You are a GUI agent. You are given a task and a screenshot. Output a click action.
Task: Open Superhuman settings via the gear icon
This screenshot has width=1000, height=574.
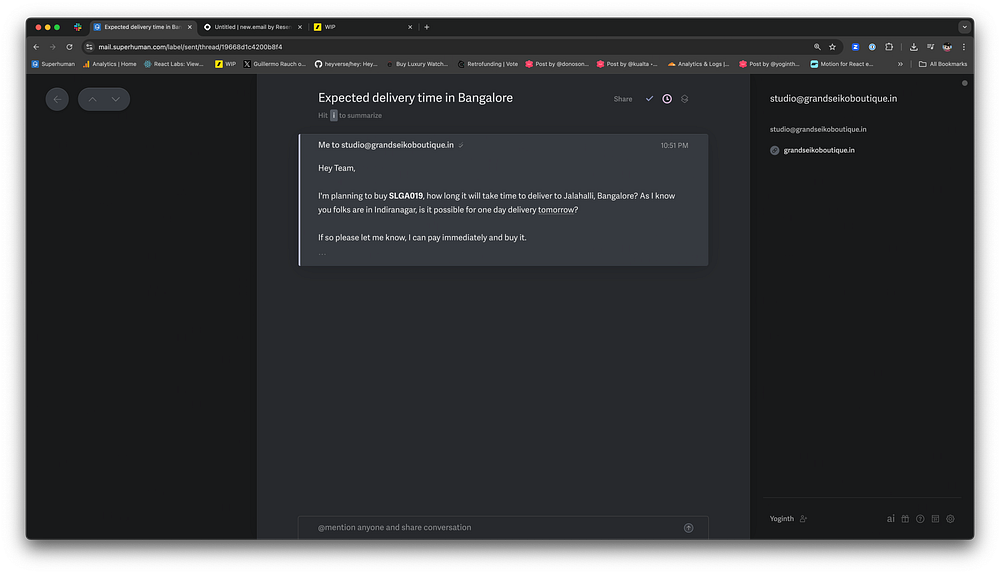951,519
